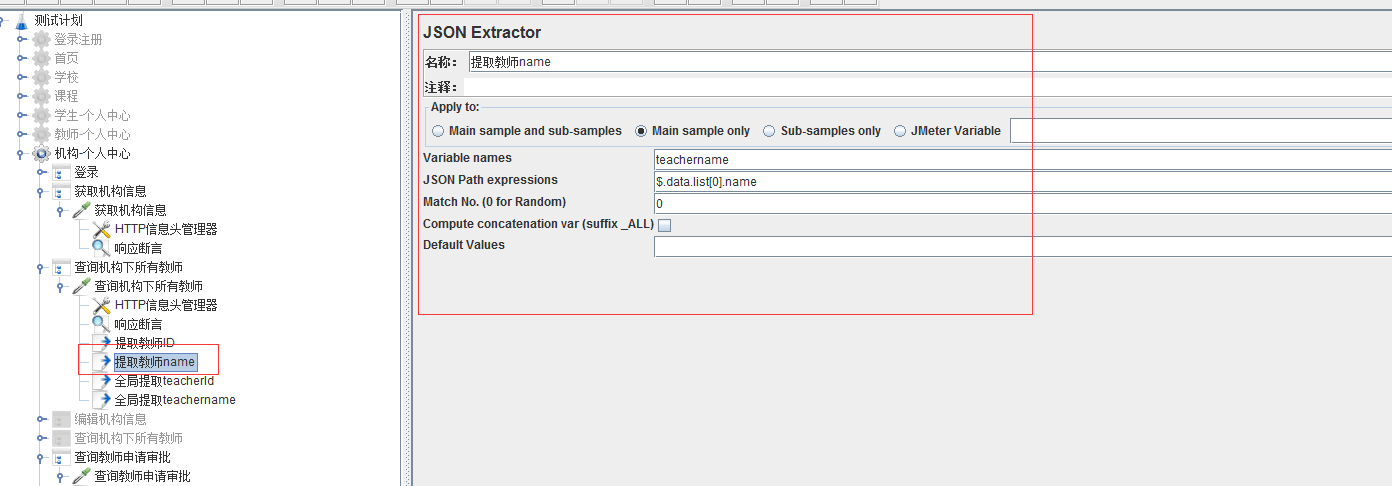Viewport: 1392px width, 486px height.
Task: Click the flask icon of 测试计划
Action: [x=21, y=20]
